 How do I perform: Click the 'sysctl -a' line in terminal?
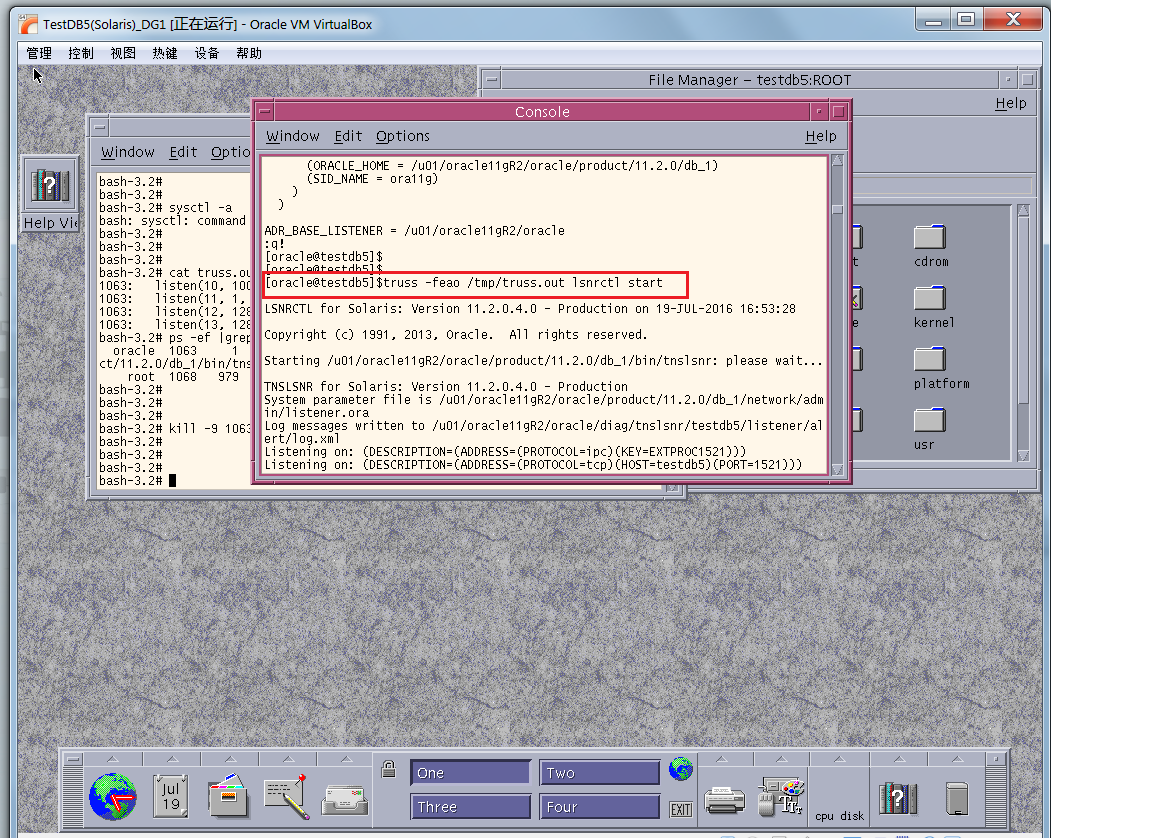pyautogui.click(x=165, y=207)
